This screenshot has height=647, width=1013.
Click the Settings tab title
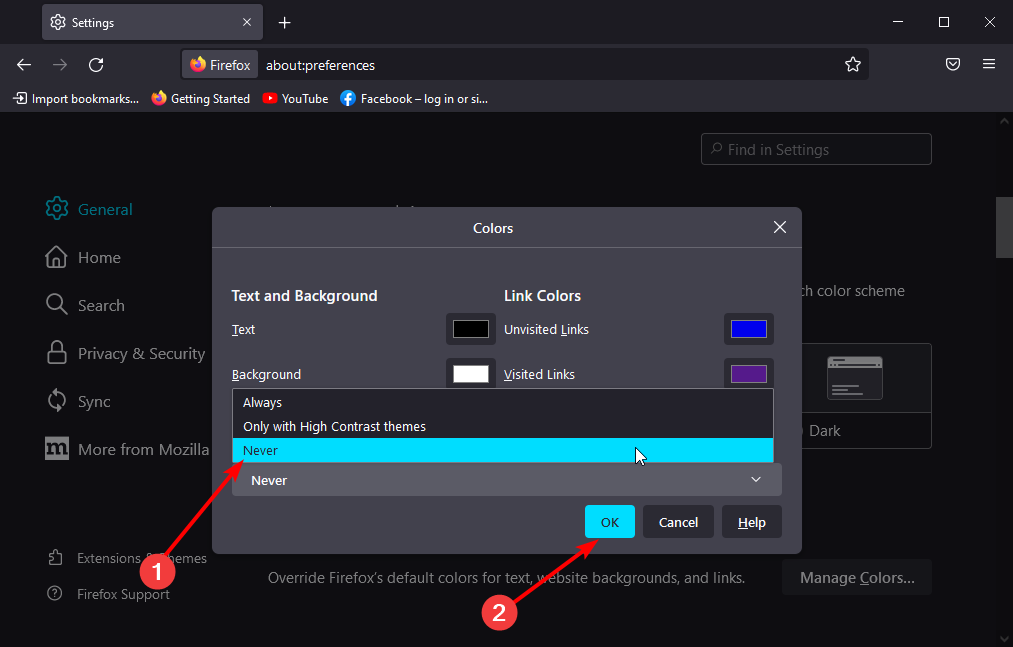coord(93,23)
